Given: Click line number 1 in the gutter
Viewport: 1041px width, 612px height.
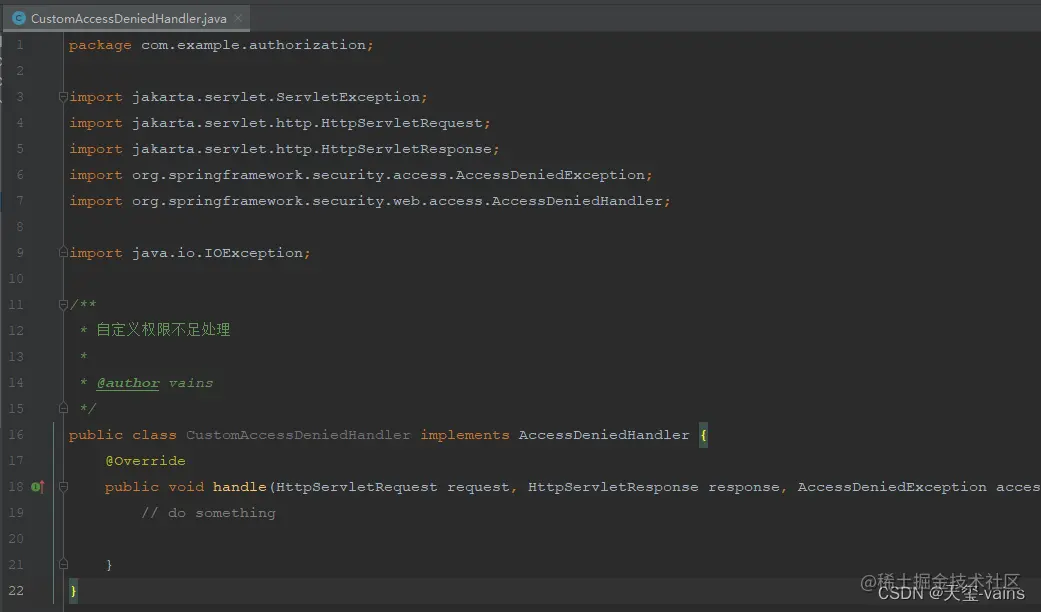Looking at the screenshot, I should (x=20, y=45).
